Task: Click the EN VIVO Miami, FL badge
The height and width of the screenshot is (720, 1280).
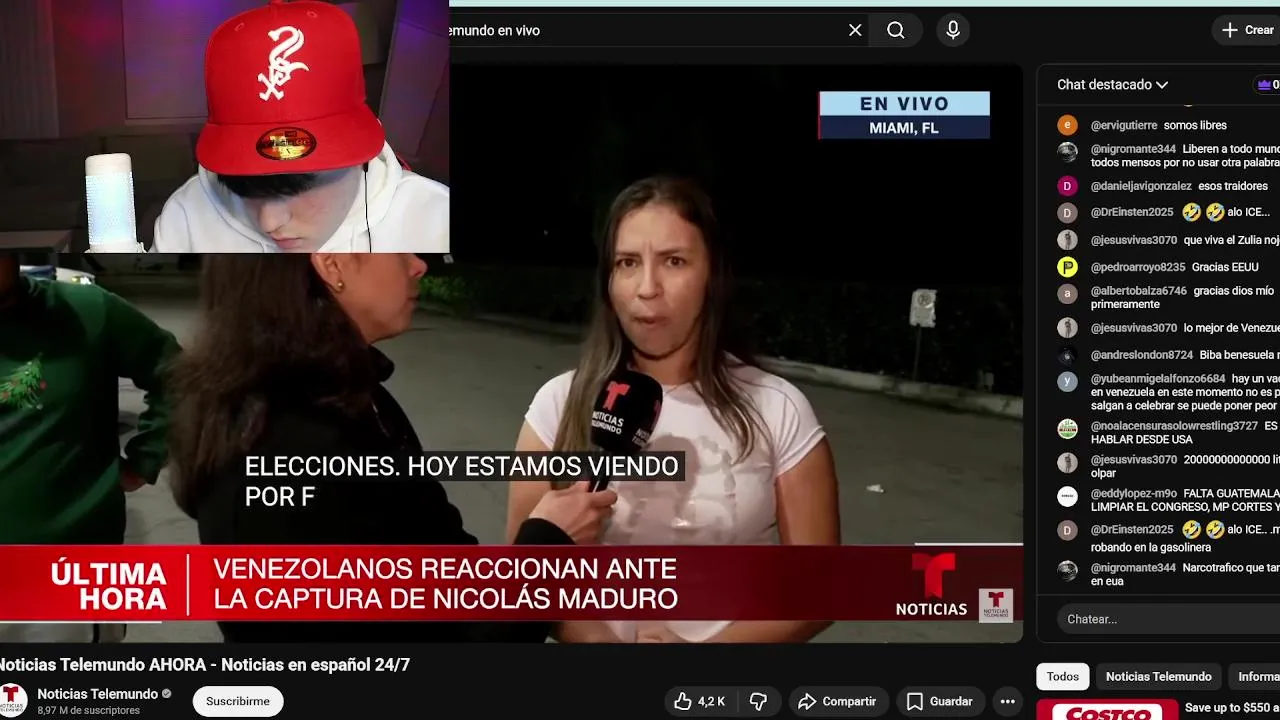Action: 904,115
